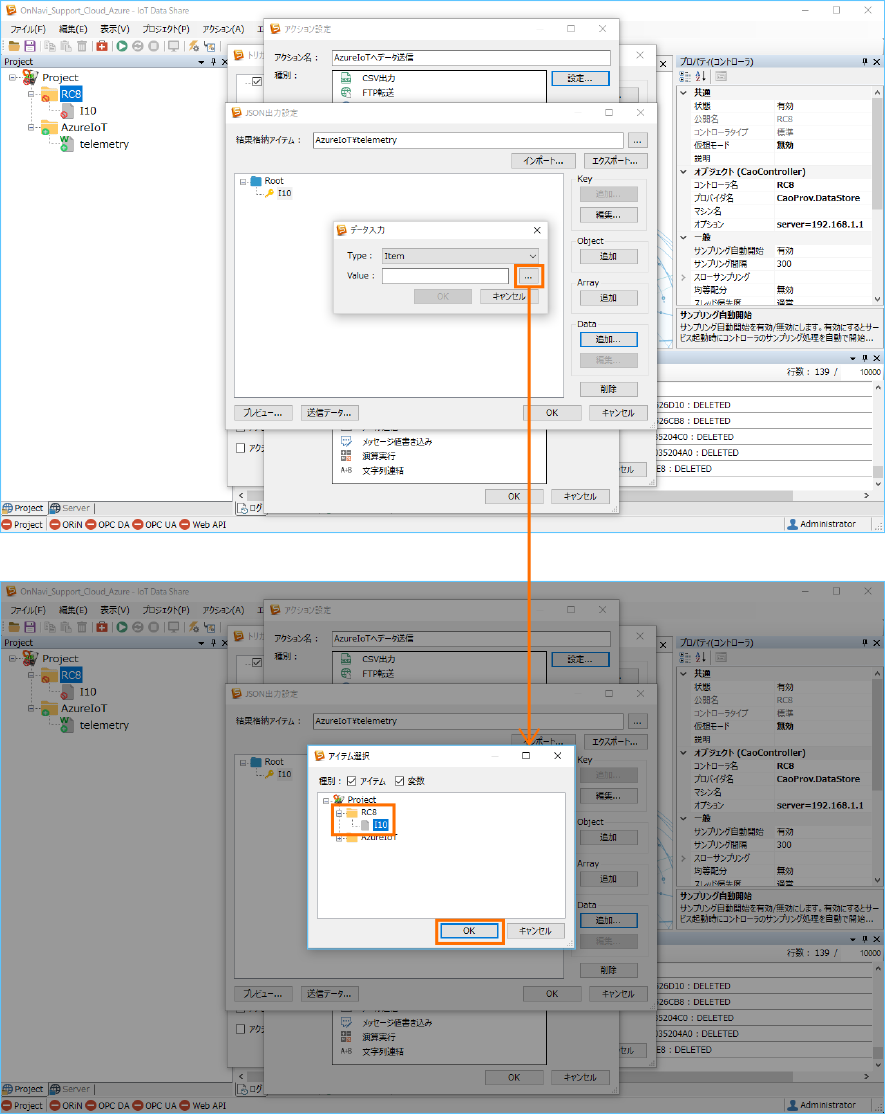Click the Save icon in the upper window's toolbar

29,46
